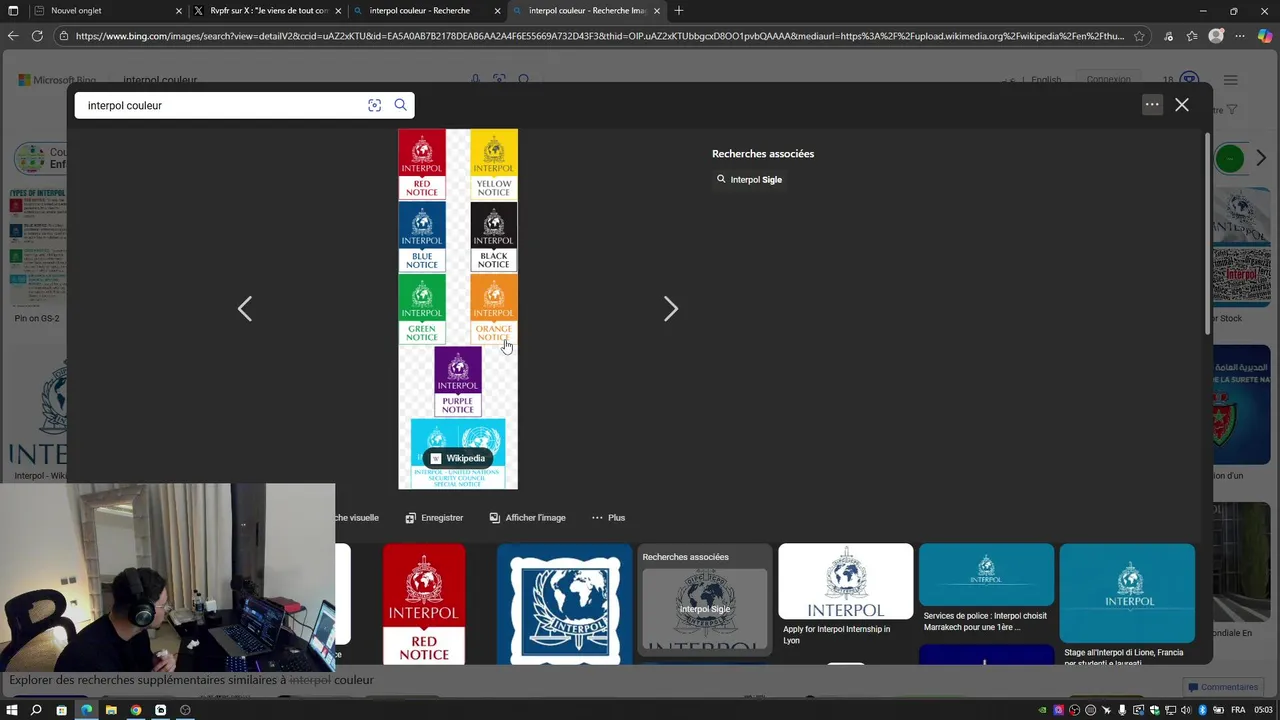Screen dimensions: 1280x720
Task: Click the bing.com address bar URL
Action: tap(598, 36)
